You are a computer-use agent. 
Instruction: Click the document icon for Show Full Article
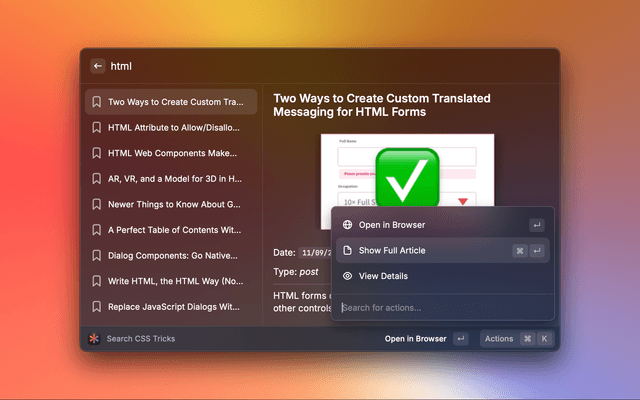click(x=347, y=251)
